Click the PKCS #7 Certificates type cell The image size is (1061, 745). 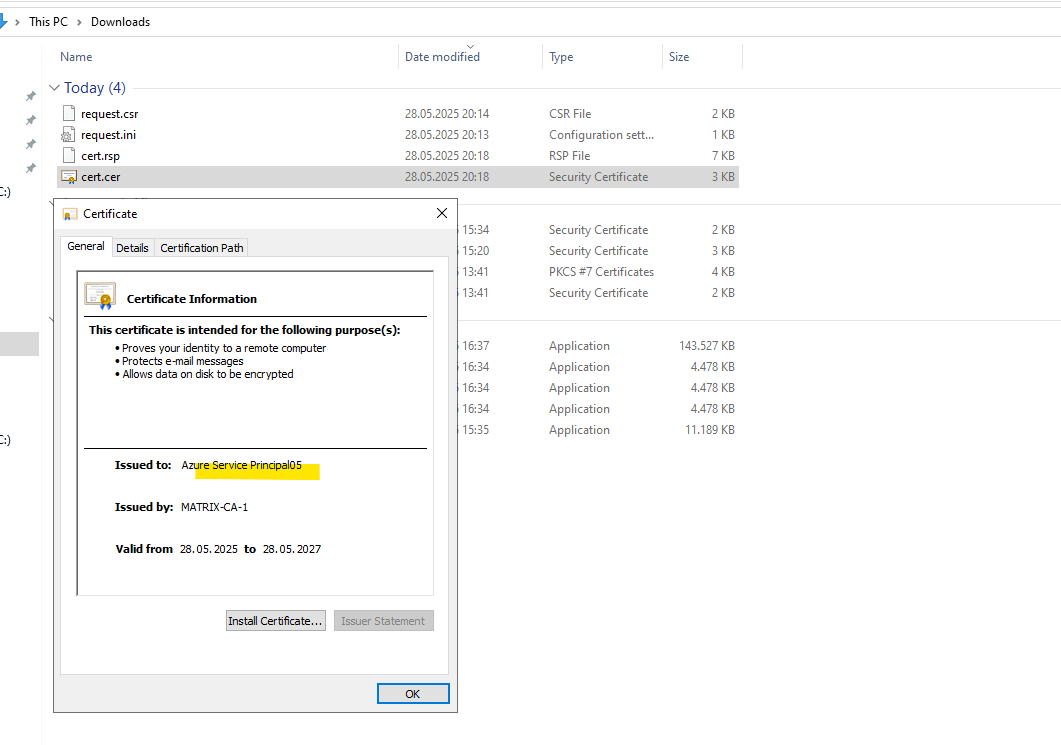(x=601, y=271)
